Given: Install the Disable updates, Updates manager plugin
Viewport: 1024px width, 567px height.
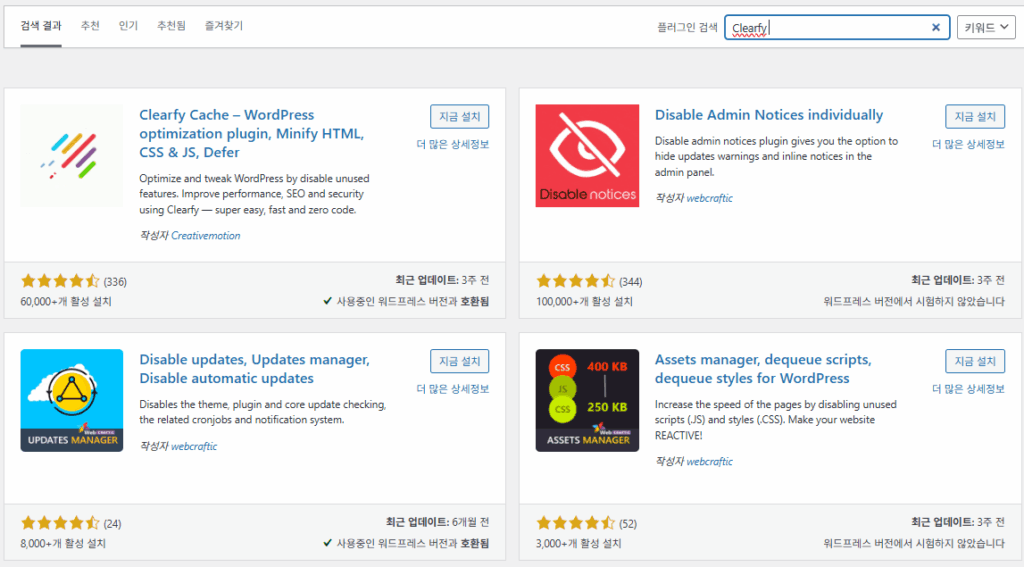Looking at the screenshot, I should tap(460, 361).
